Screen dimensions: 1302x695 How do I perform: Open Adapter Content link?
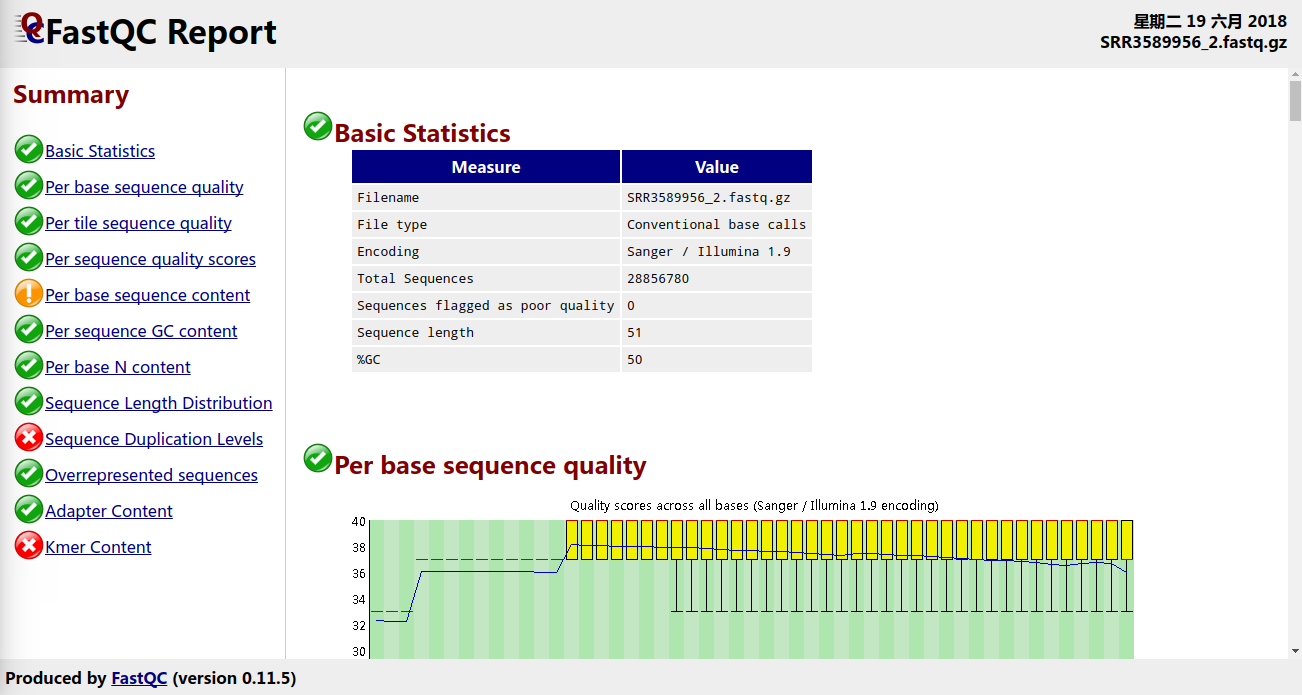click(109, 511)
